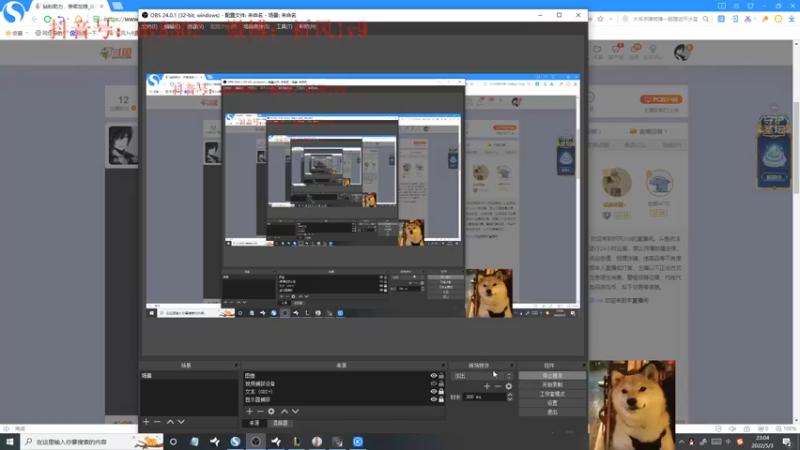Reload the page with the green refresh icon
Viewport: 800px width, 450px height.
[x=47, y=19]
